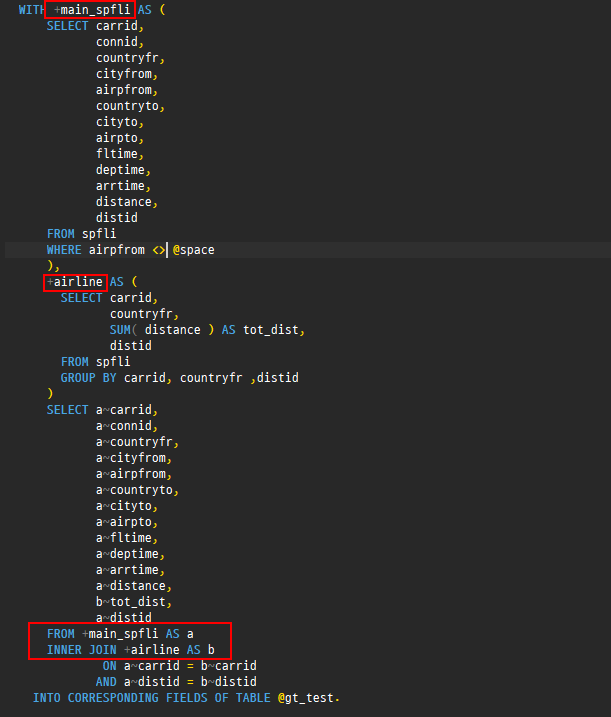Click the 'GROUP BY' keywords

[x=89, y=378]
